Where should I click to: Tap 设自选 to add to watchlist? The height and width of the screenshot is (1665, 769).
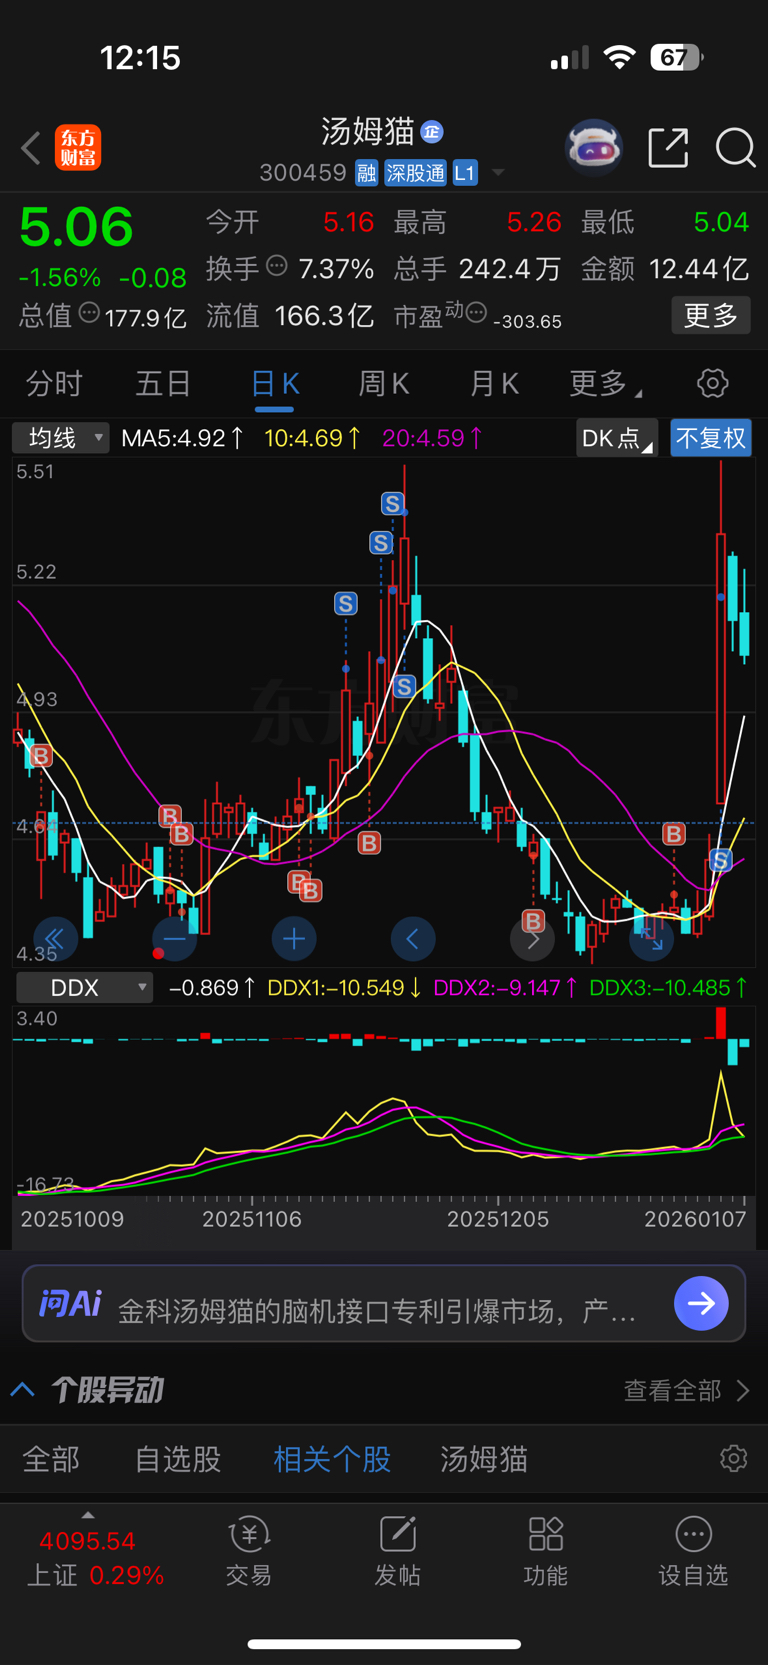coord(693,1552)
